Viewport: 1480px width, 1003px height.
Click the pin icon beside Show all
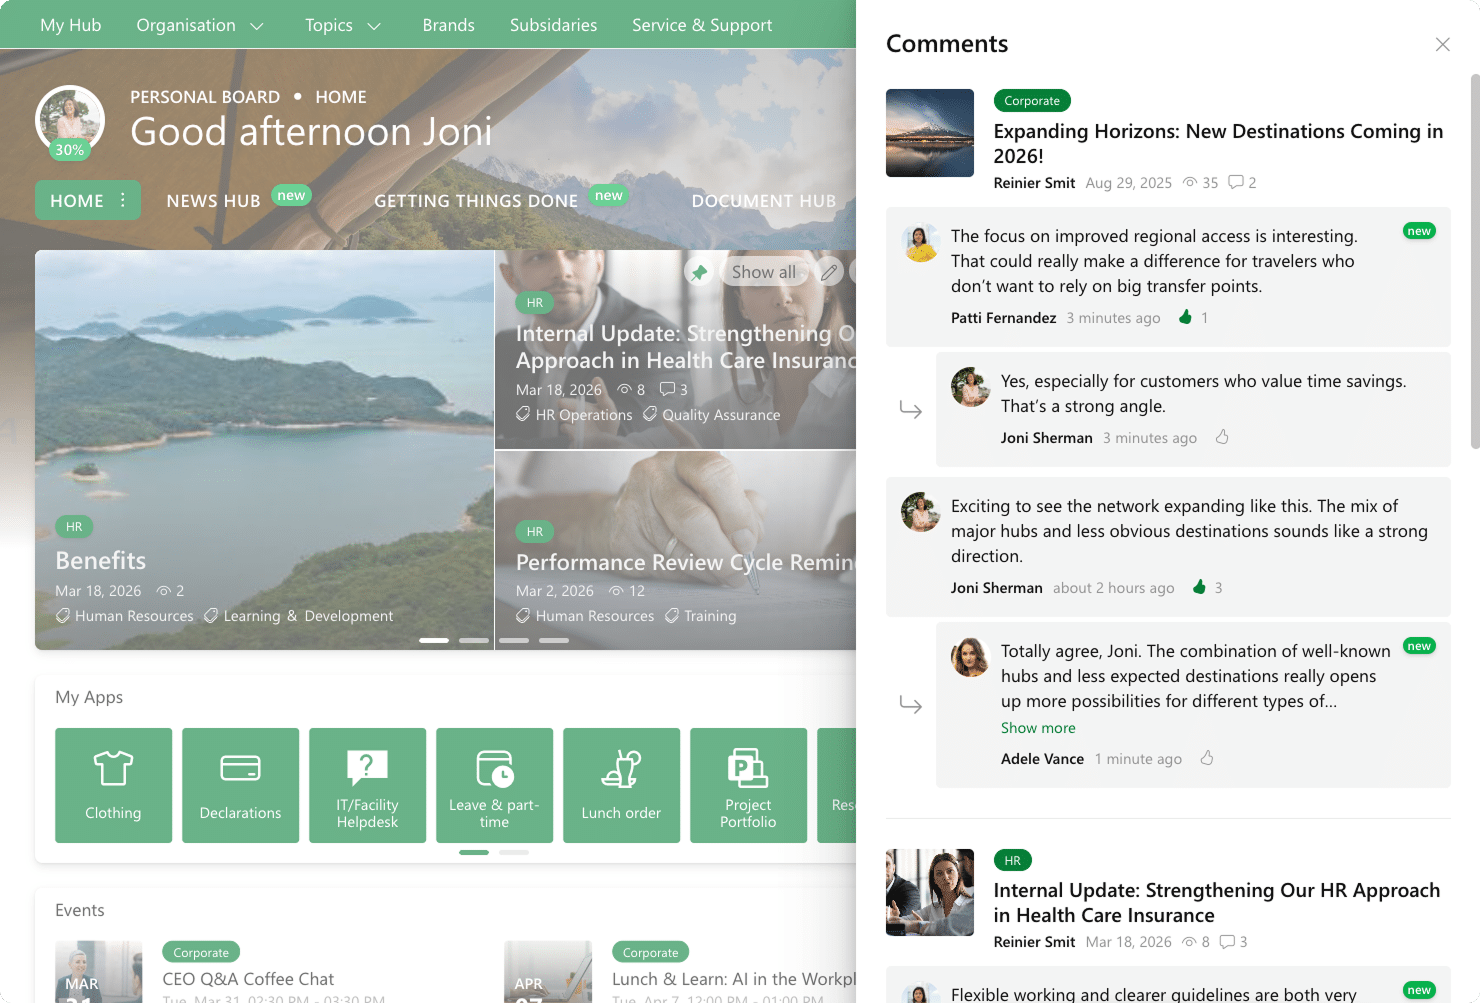click(699, 272)
